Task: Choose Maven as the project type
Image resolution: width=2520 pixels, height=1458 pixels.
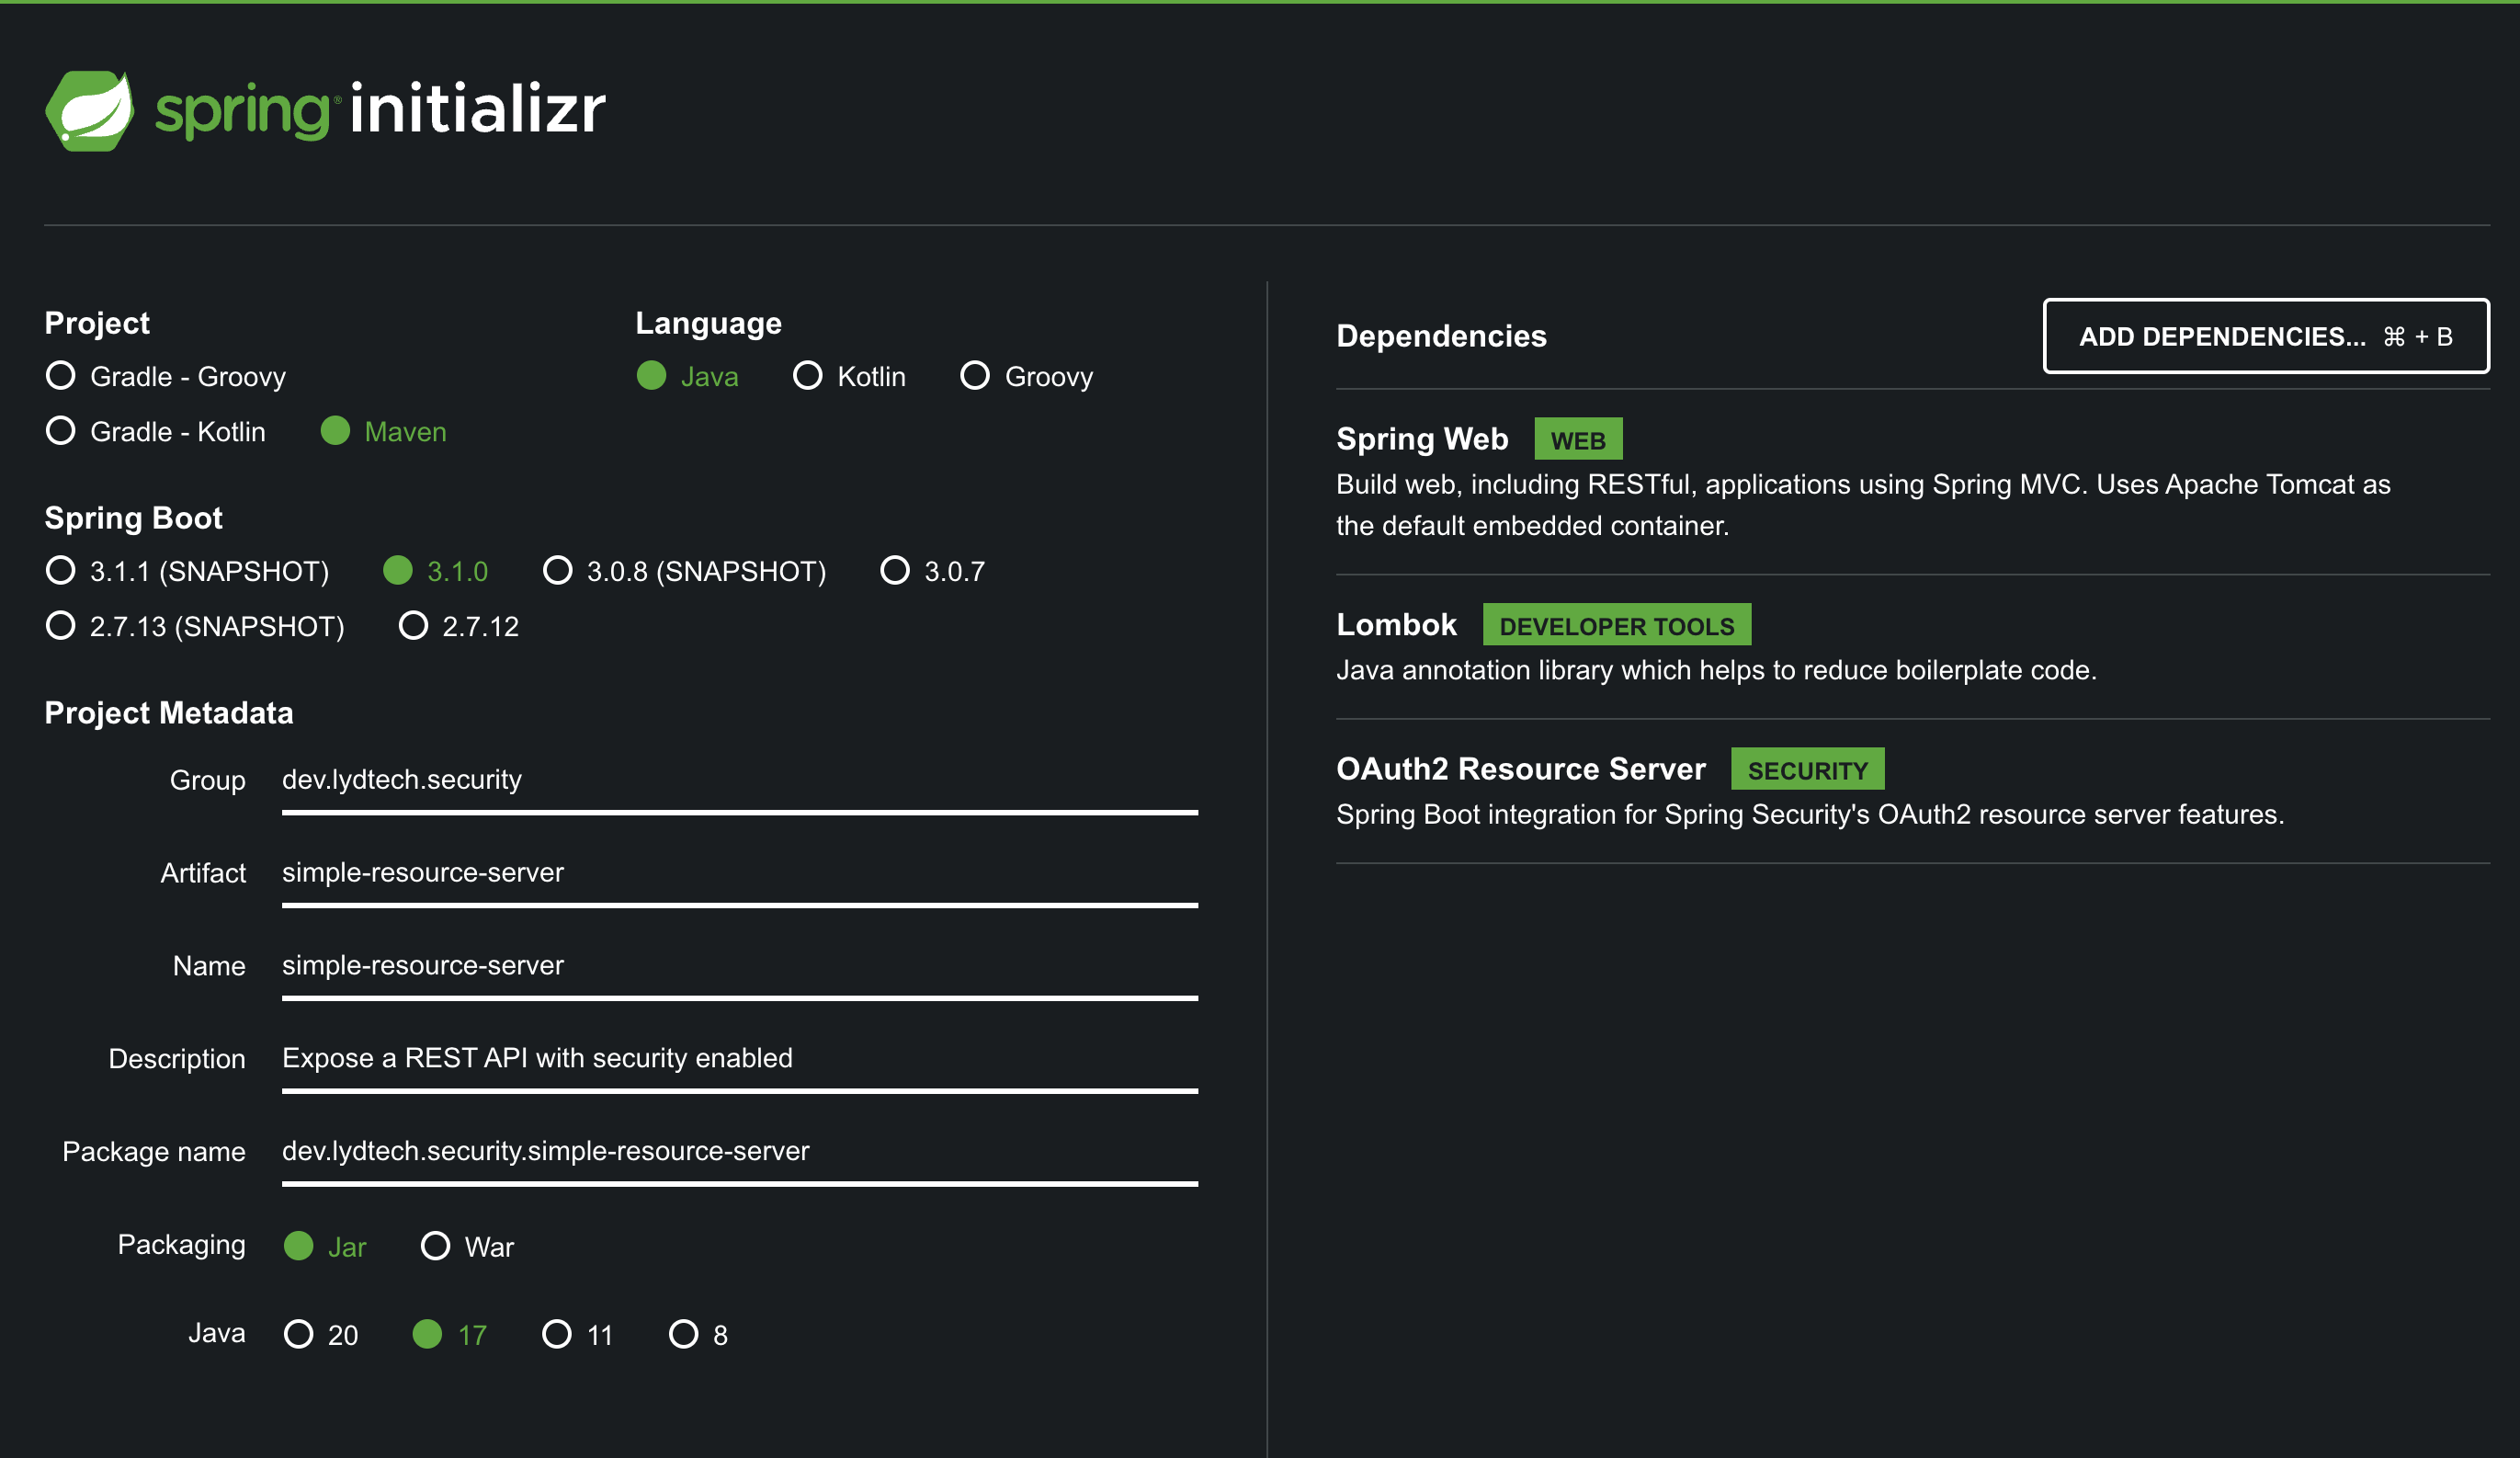Action: pyautogui.click(x=383, y=431)
